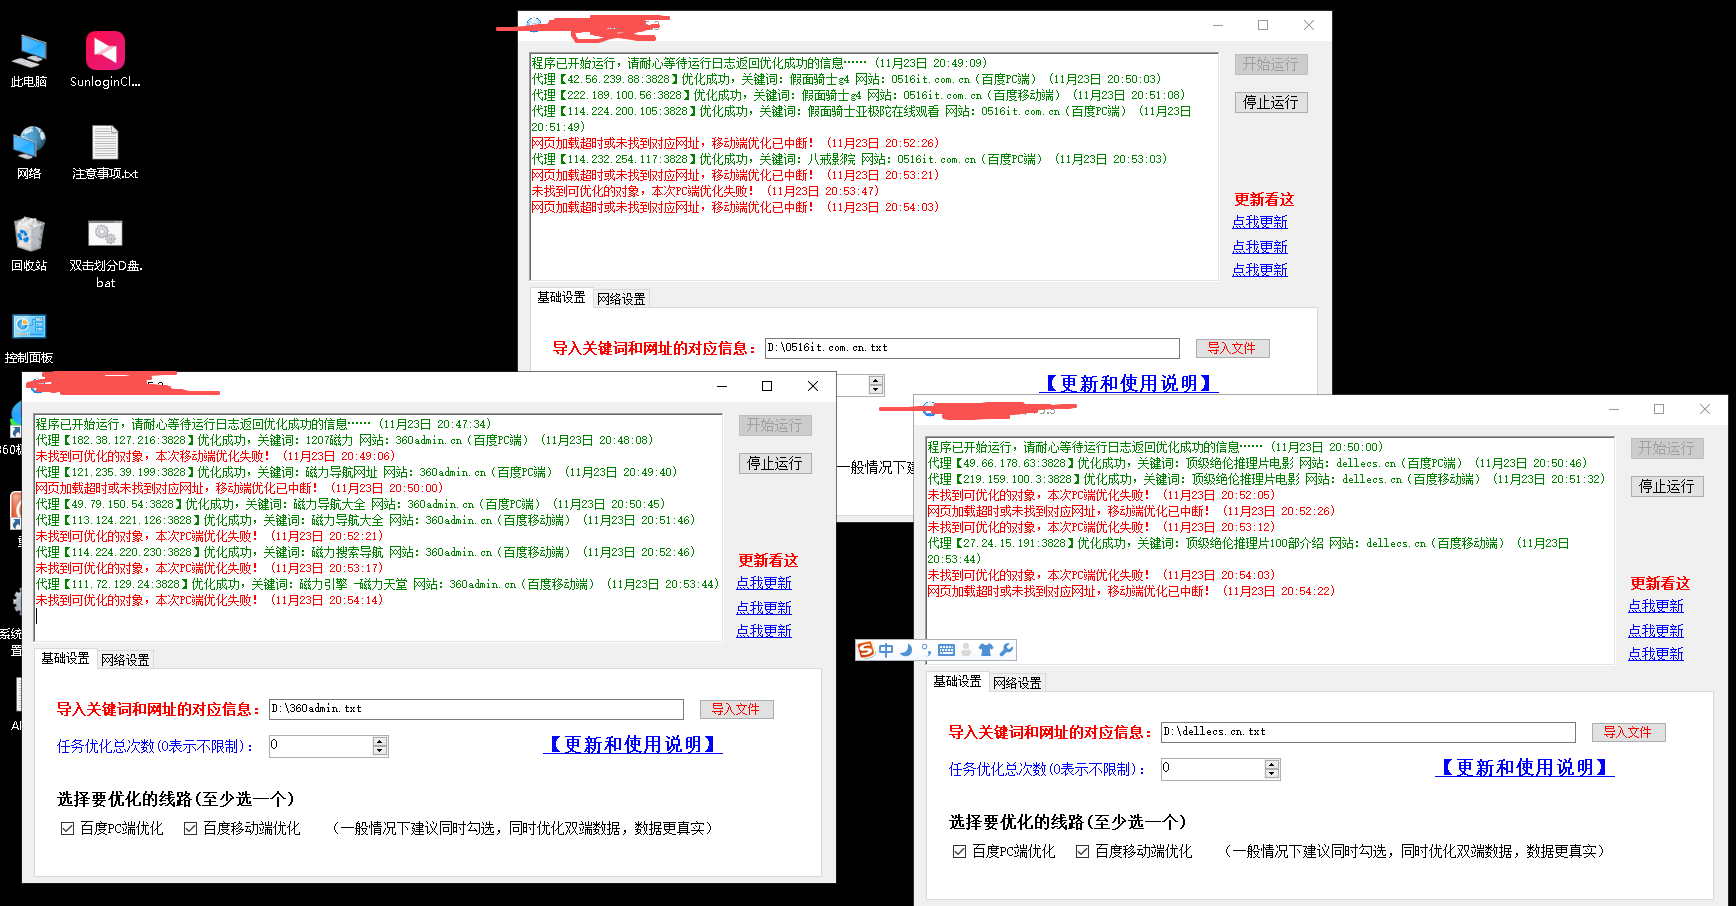Open 【更新和使用说明】 link in the 360admin.txt window
The width and height of the screenshot is (1736, 906).
[632, 745]
